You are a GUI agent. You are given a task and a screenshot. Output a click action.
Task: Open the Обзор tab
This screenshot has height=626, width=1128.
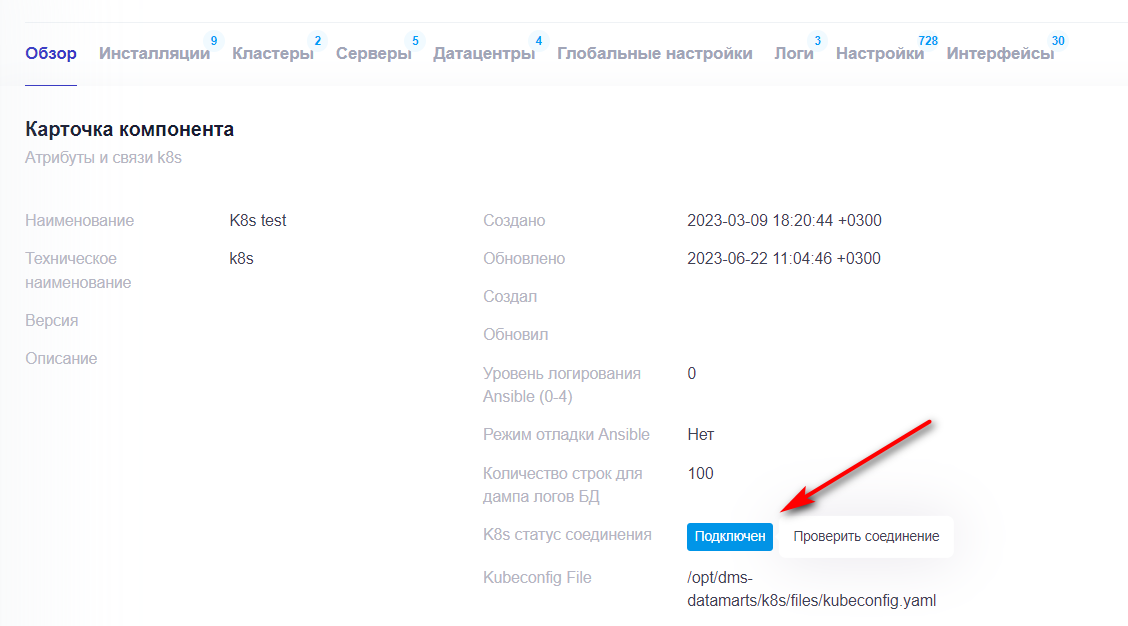pos(51,54)
